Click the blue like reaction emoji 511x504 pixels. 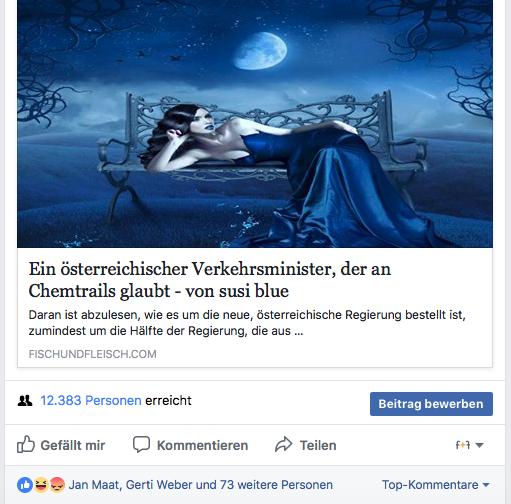coord(25,485)
